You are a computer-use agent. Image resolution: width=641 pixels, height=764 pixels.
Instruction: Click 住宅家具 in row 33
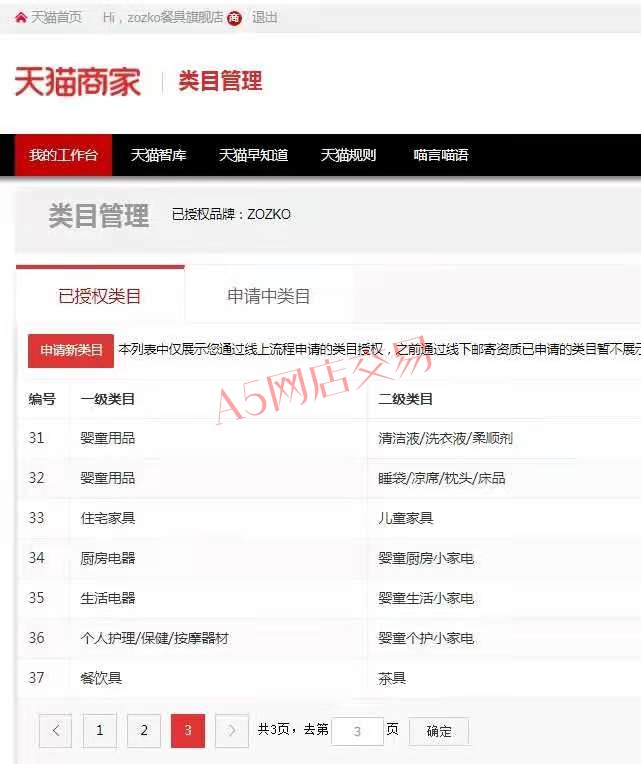point(108,518)
